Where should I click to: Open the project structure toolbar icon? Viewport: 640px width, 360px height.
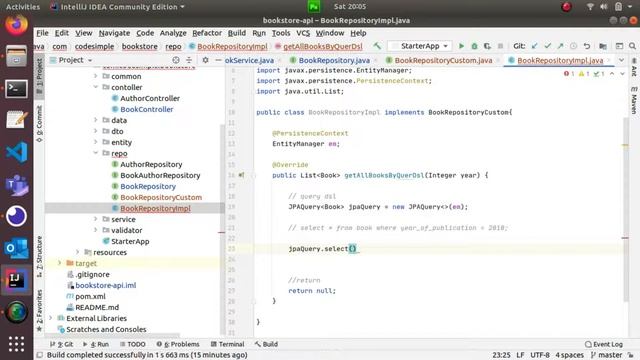click(603, 46)
